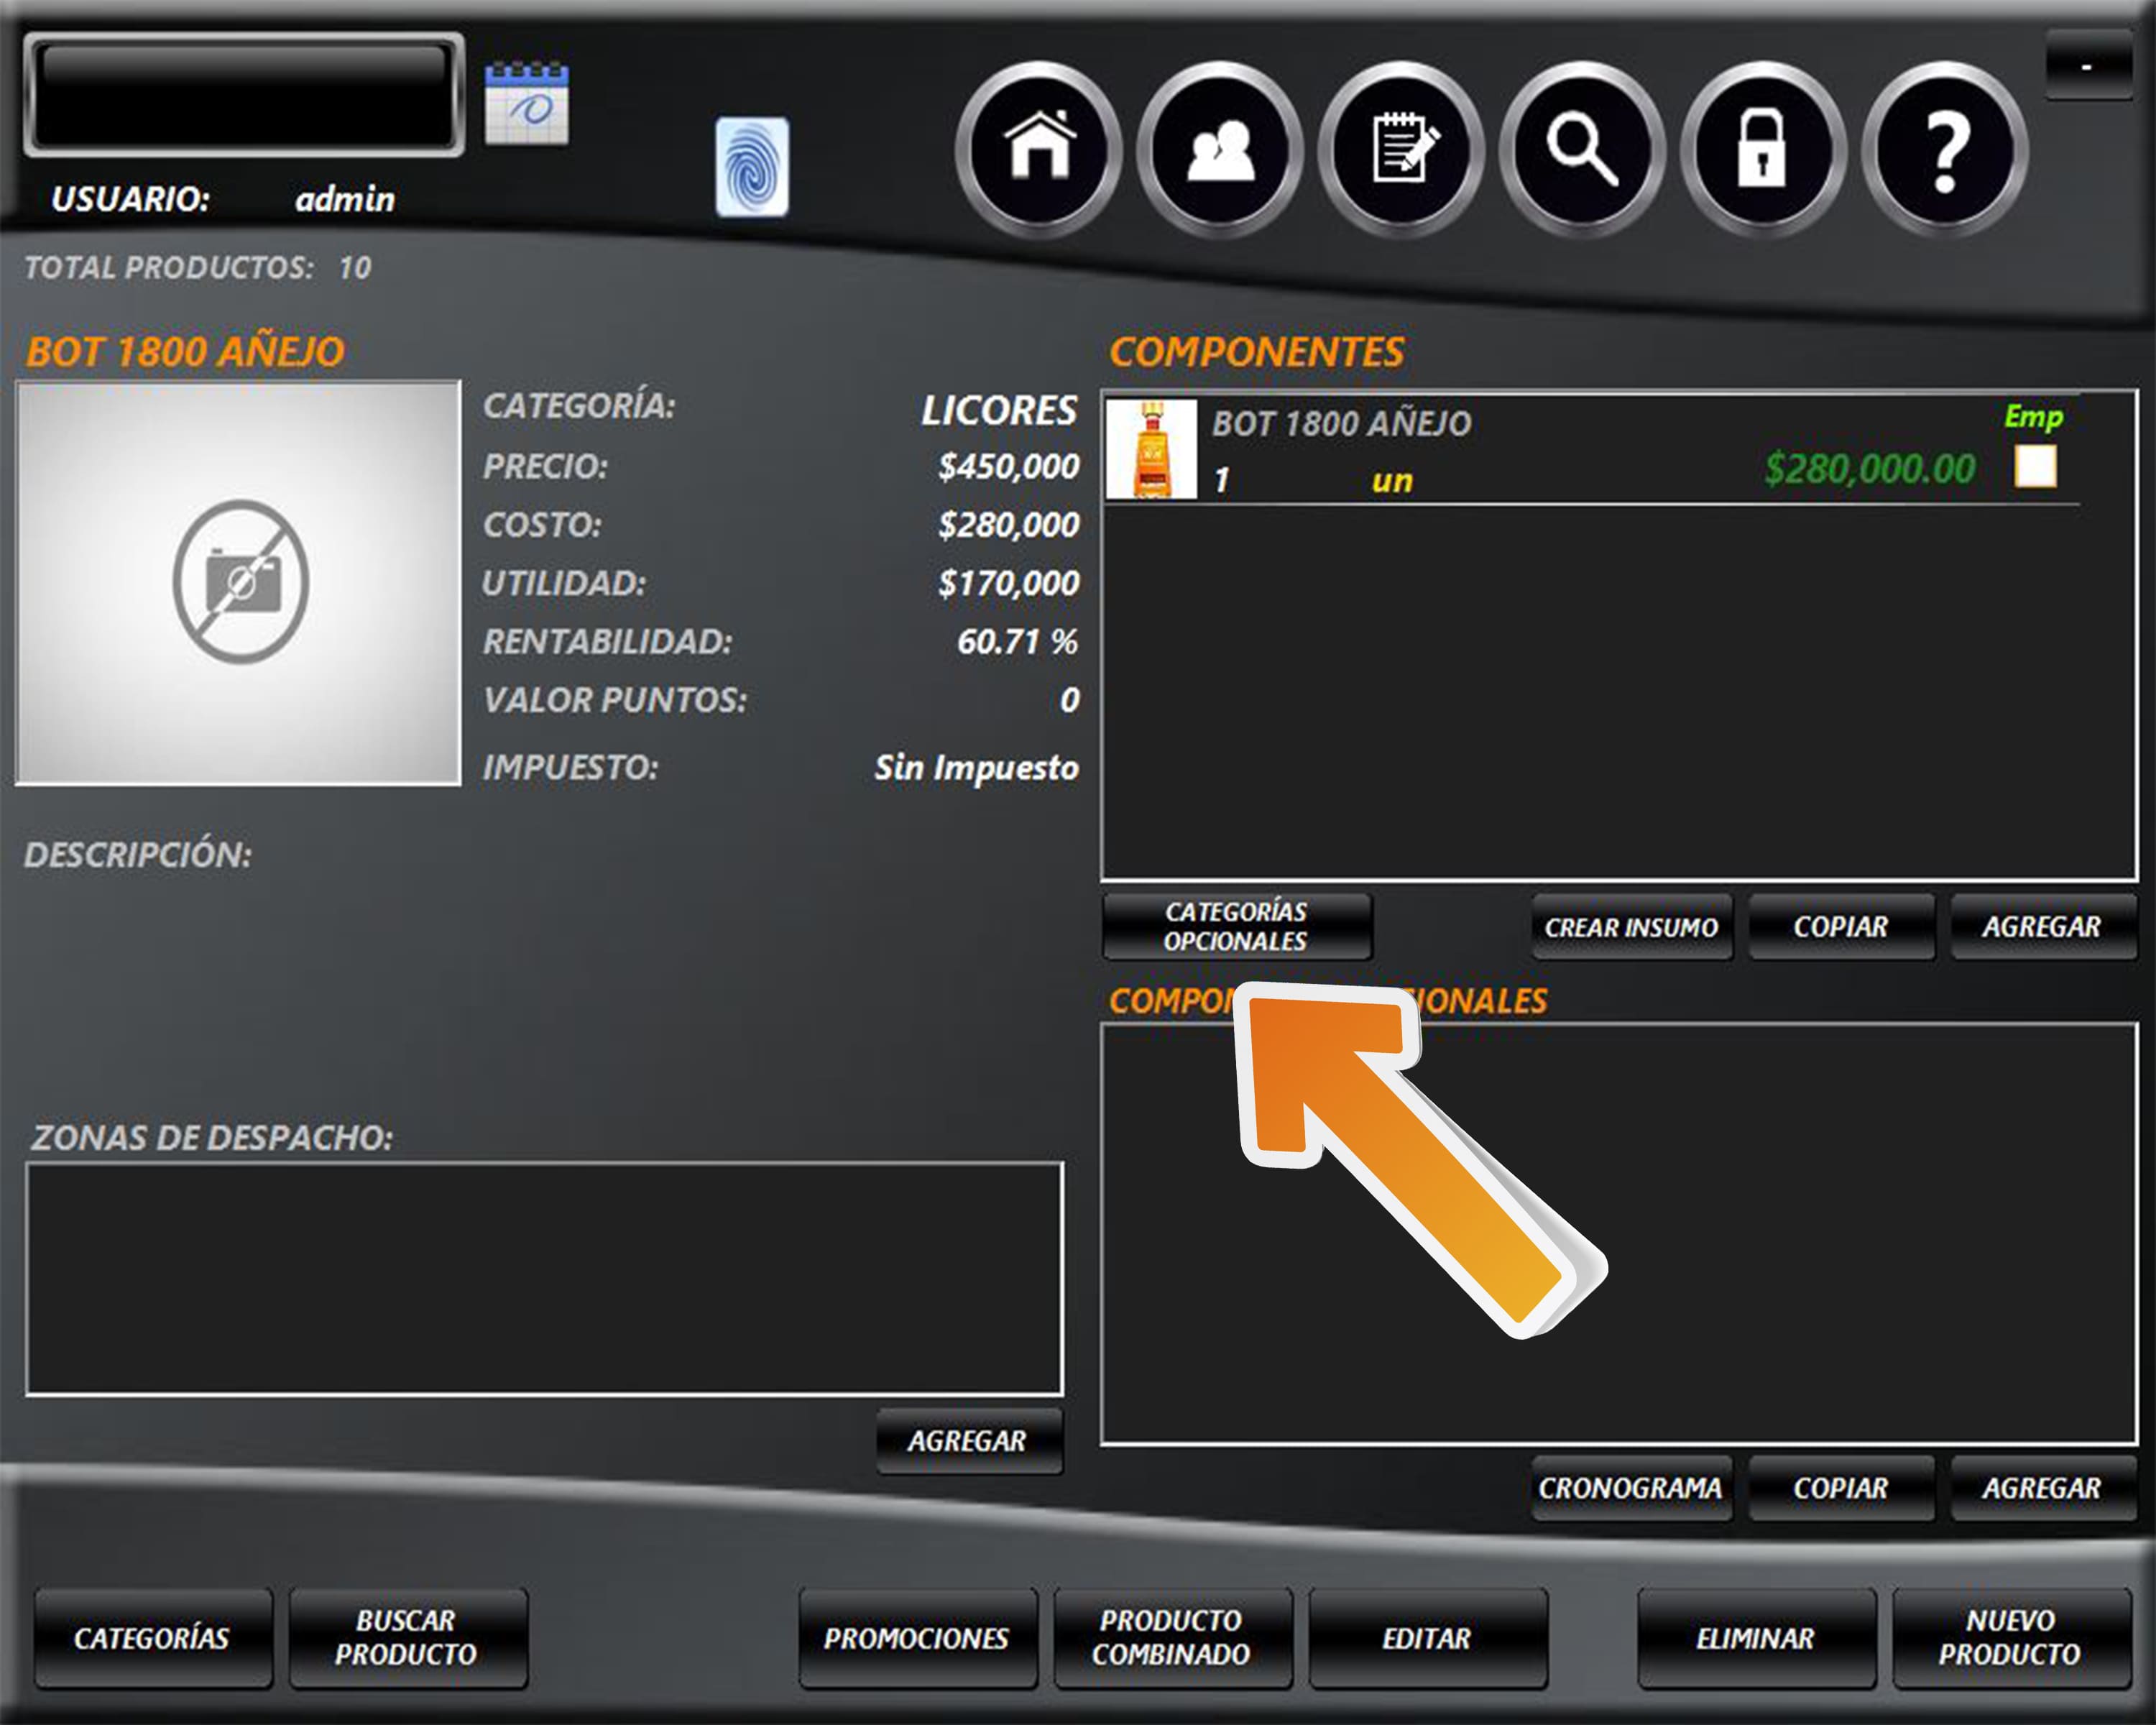
Task: Click the CREAR INSUMO button
Action: pyautogui.click(x=1631, y=927)
